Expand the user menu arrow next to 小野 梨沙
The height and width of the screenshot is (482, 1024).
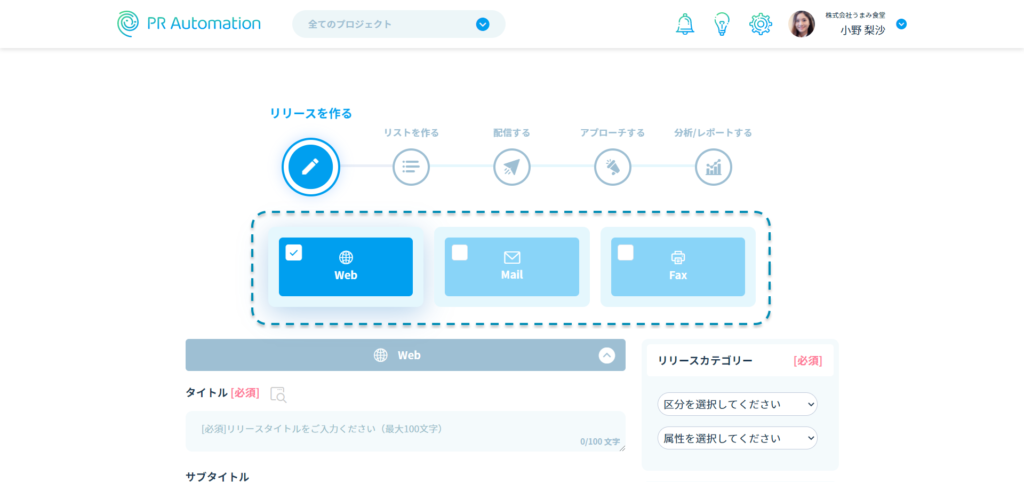[901, 24]
